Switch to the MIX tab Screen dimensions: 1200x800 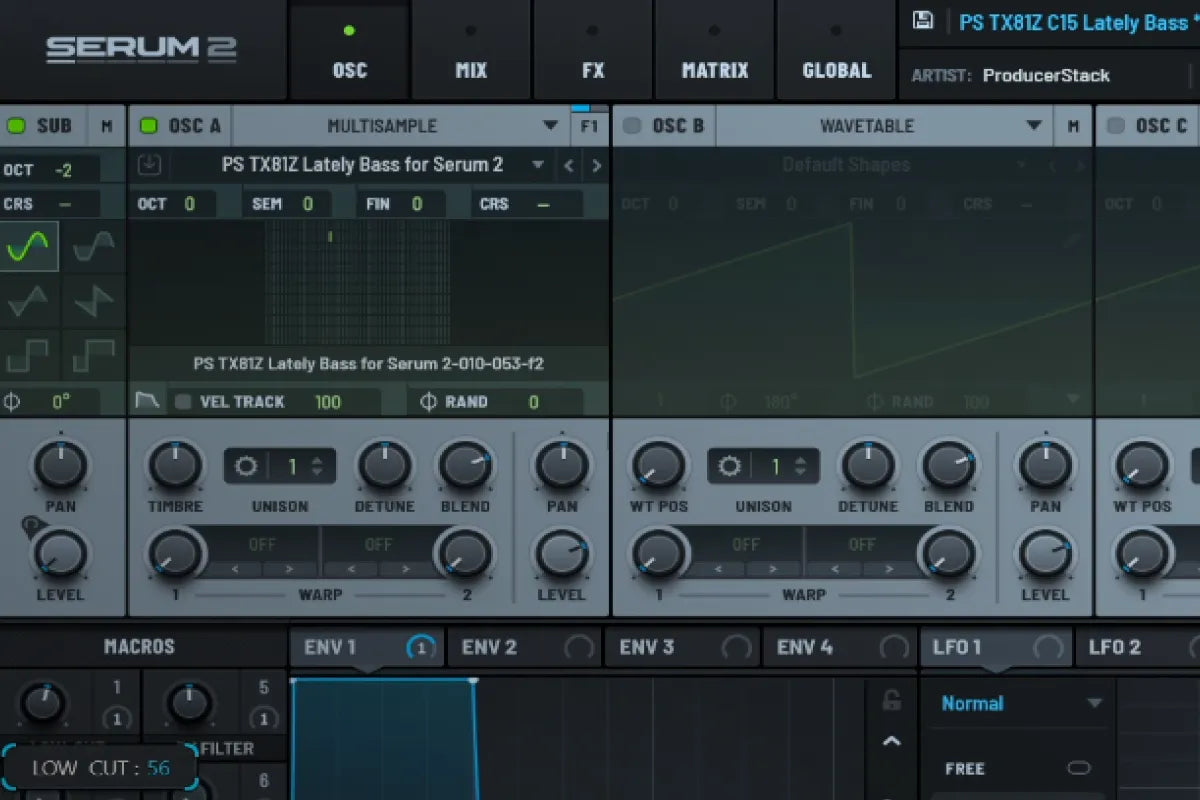coord(471,52)
